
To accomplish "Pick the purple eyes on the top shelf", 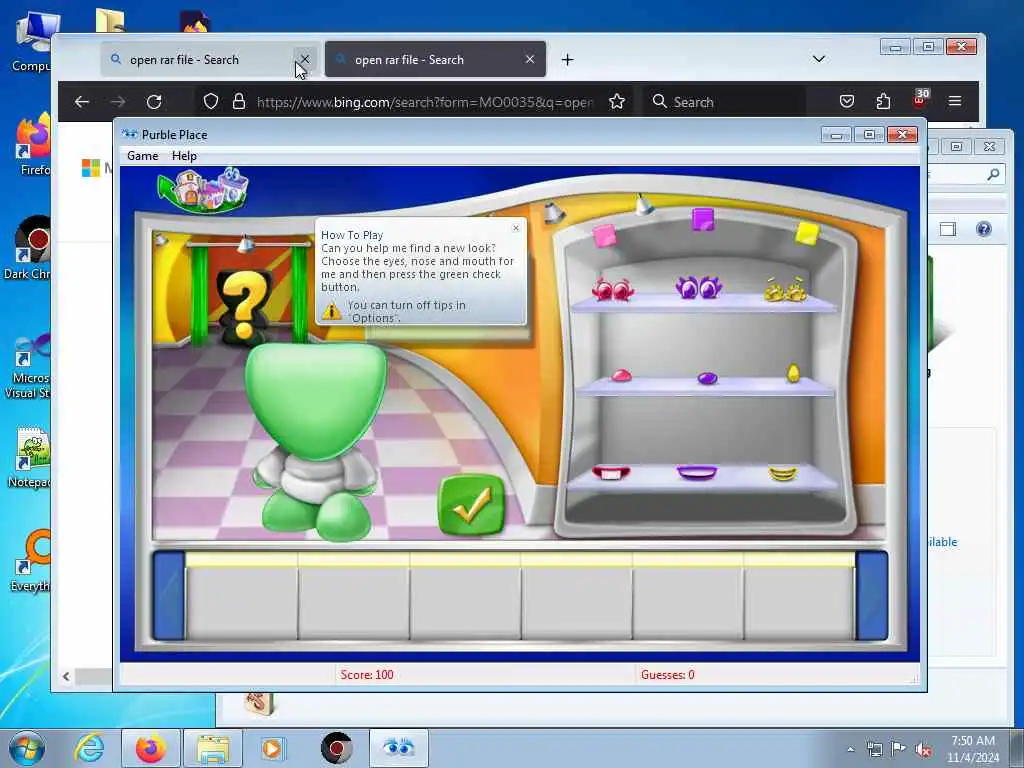I will tap(698, 287).
